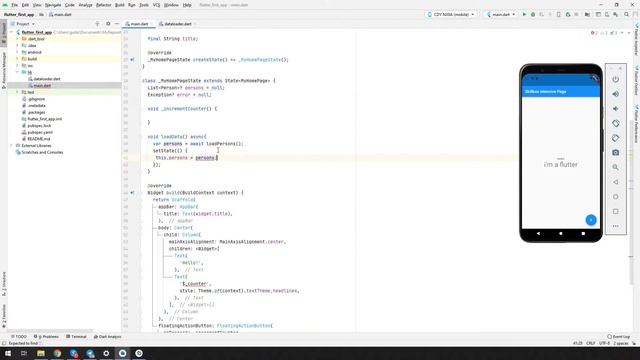Viewport: 640px width, 360px height.
Task: Open the main.dart run configuration dropdown
Action: [501, 14]
